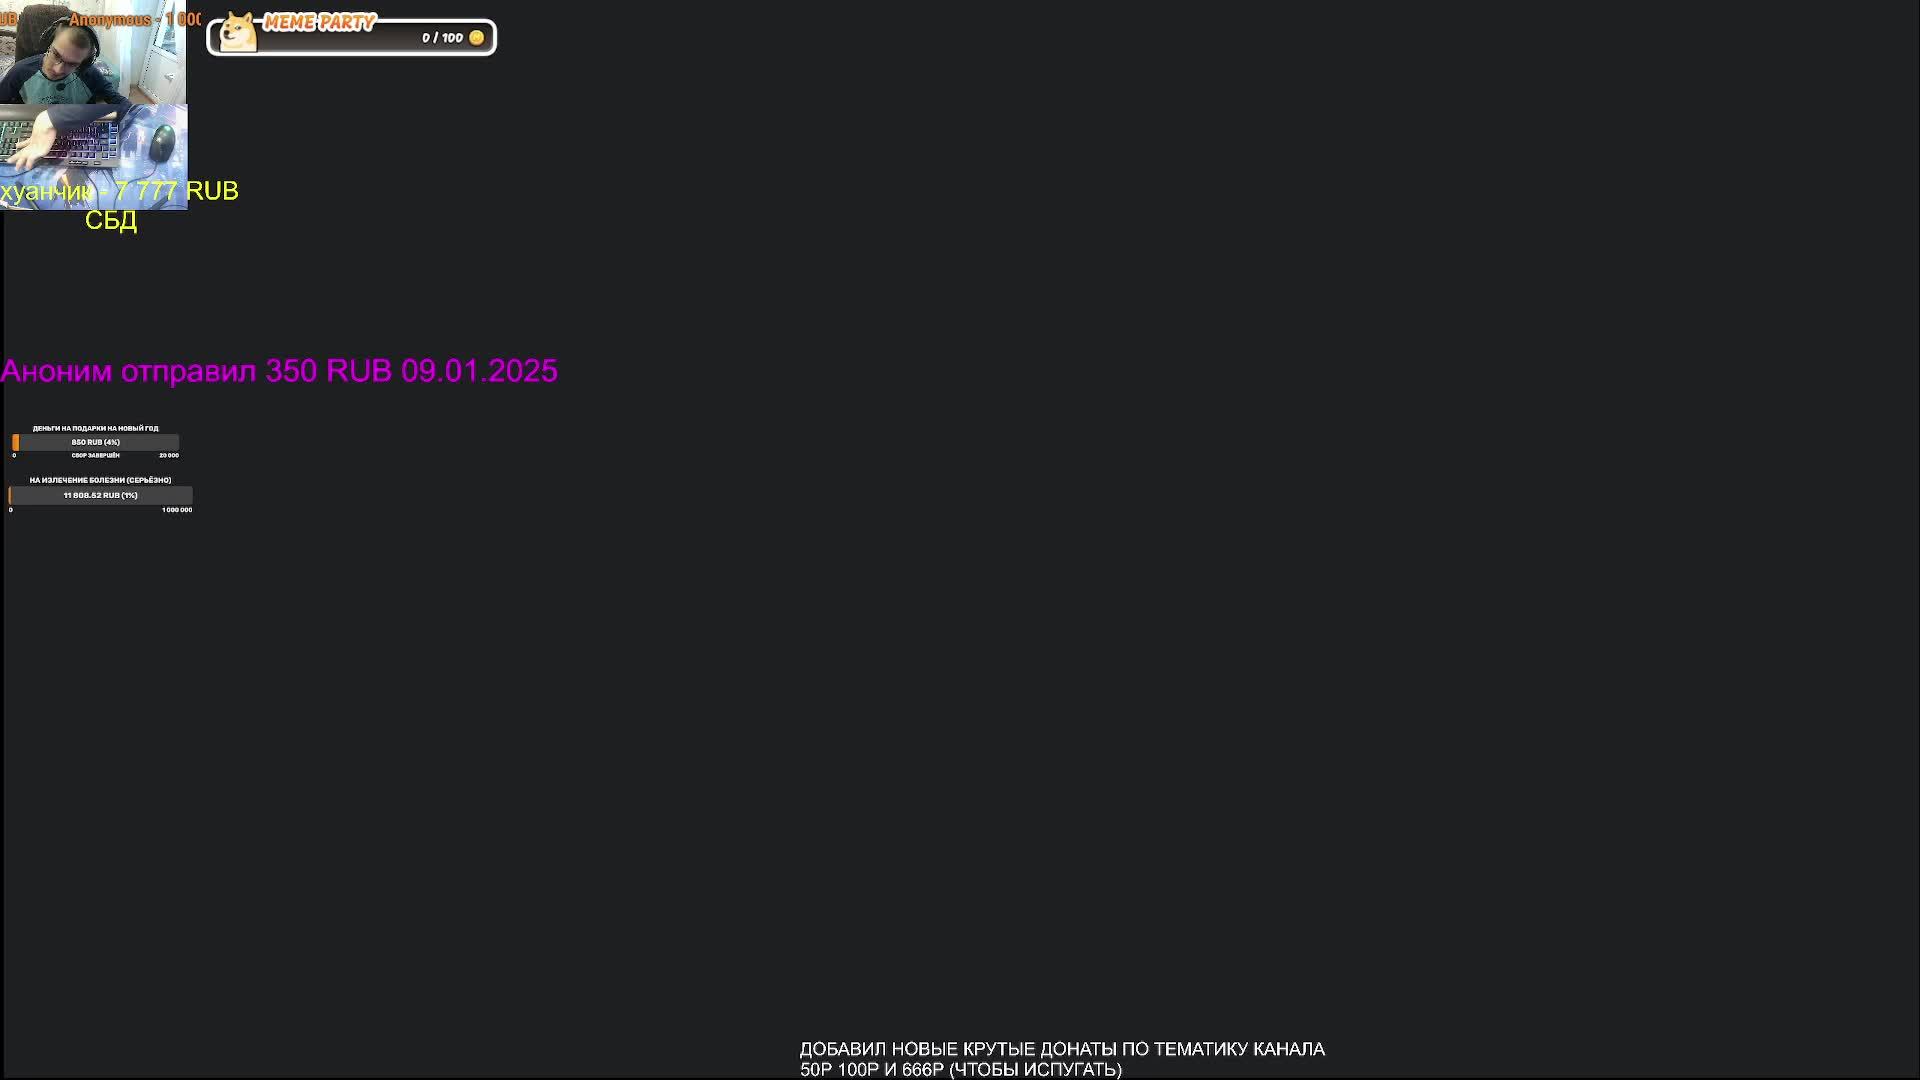Viewport: 1920px width, 1080px height.
Task: Click the '1 000 000' goal target value
Action: click(x=177, y=510)
